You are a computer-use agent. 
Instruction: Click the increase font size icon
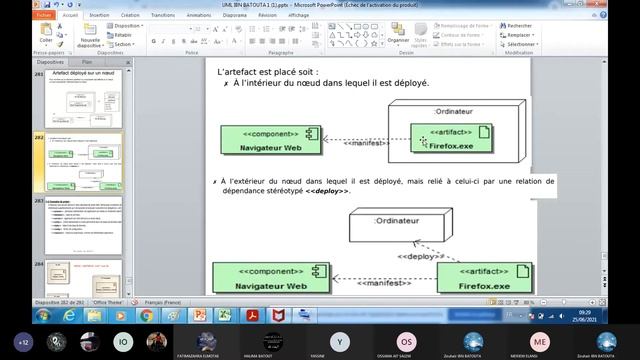[x=215, y=29]
